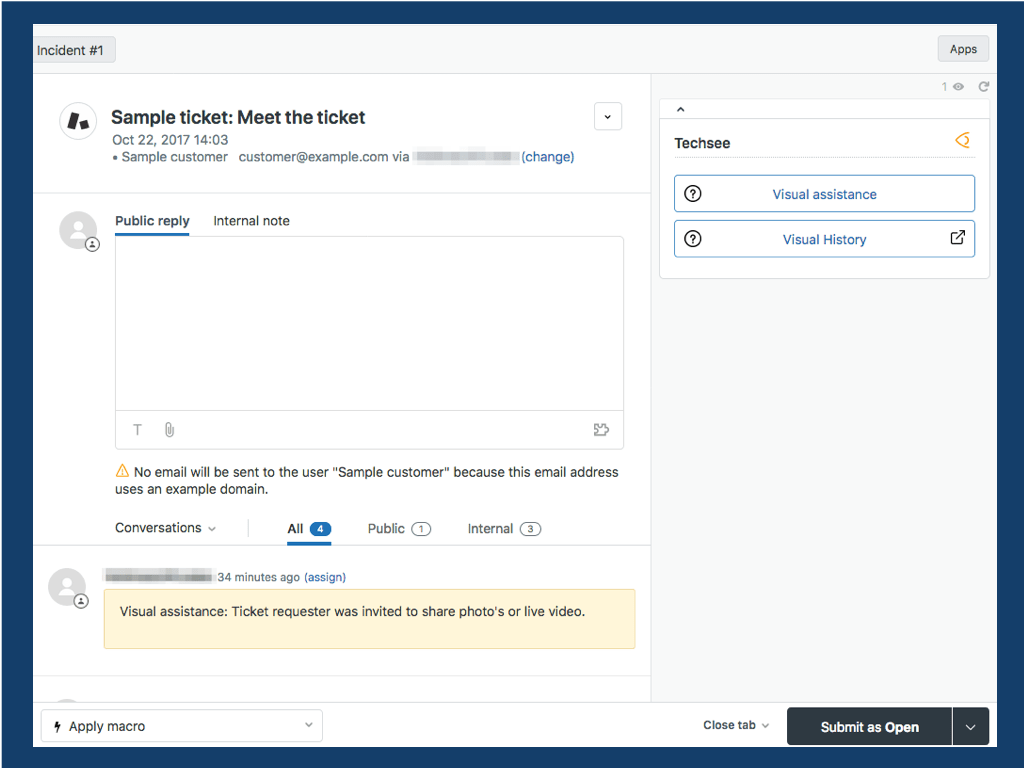Click the ticket organization logo avatar

(x=78, y=121)
